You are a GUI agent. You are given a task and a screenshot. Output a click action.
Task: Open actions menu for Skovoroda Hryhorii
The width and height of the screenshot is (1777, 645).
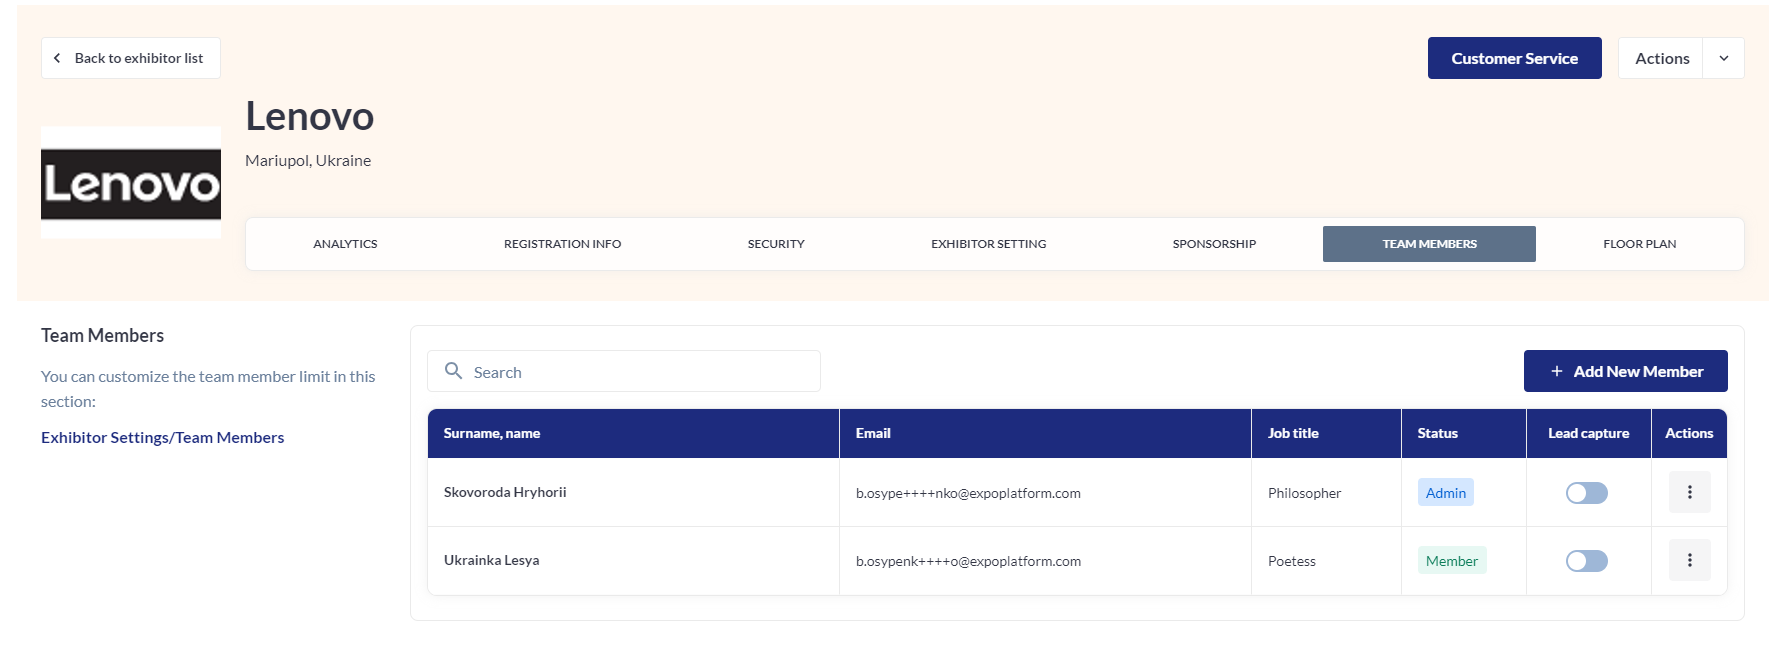(x=1689, y=492)
